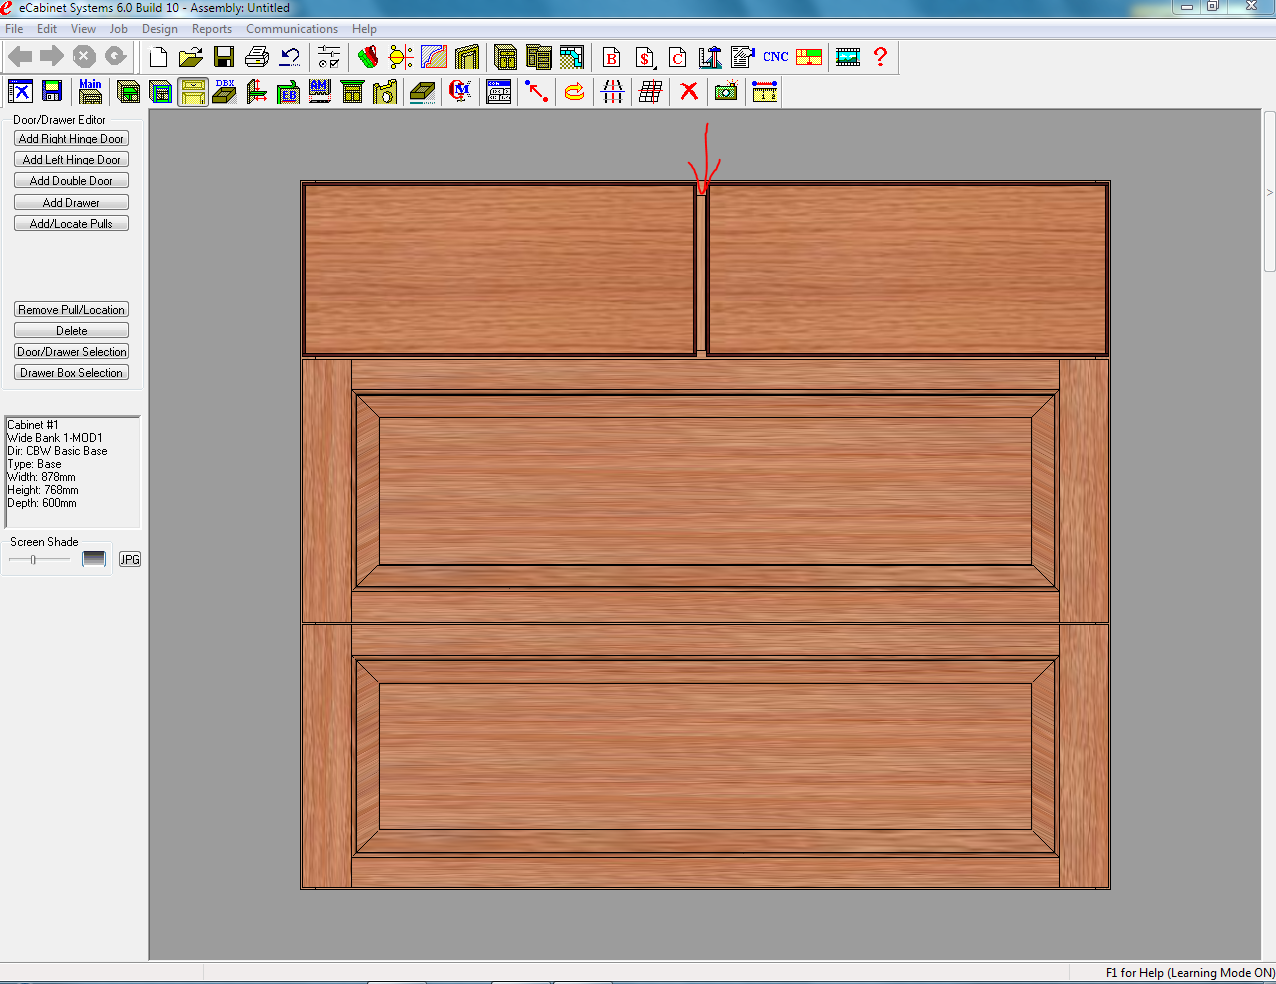Click the red X delete icon
Screen dimensions: 1276x984
(x=689, y=92)
